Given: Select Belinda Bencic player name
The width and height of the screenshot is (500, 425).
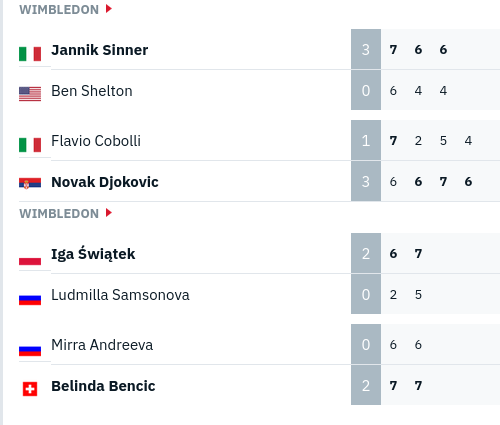Looking at the screenshot, I should tap(103, 386).
